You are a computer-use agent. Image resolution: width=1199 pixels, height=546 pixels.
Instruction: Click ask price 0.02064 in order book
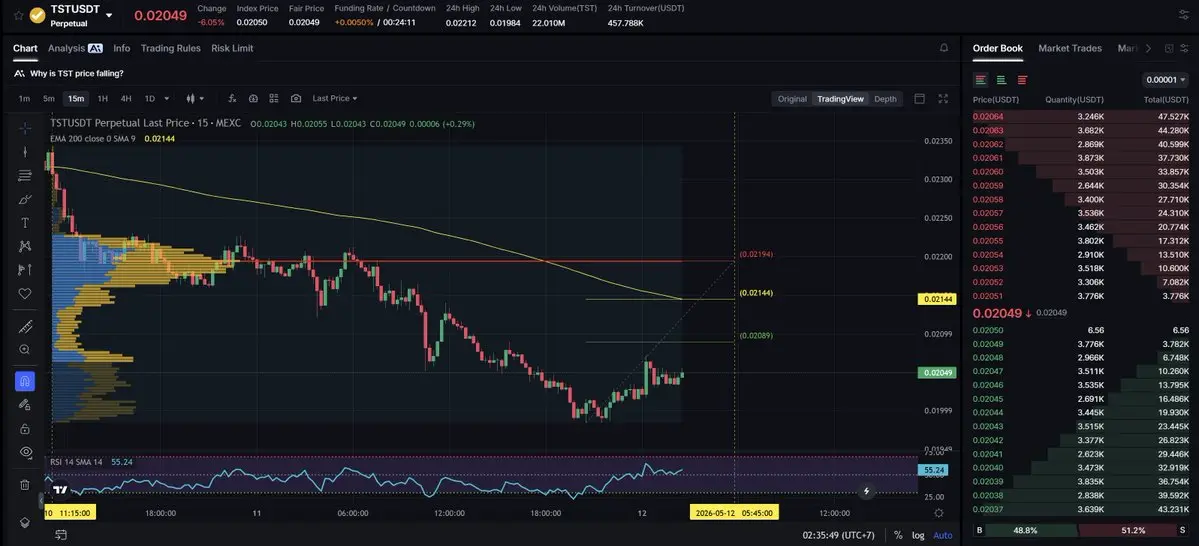(987, 116)
